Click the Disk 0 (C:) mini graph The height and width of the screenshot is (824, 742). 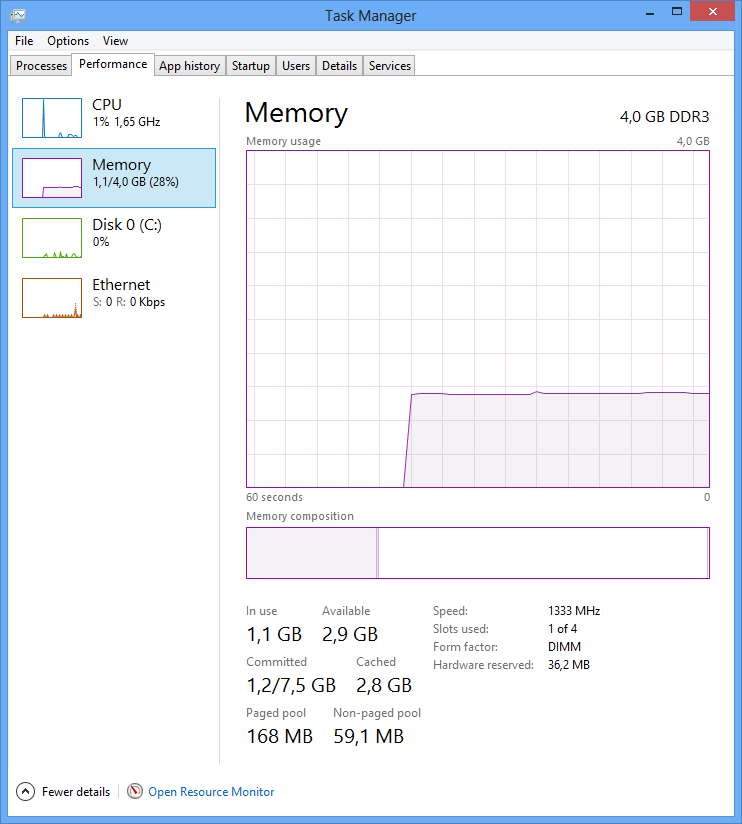pyautogui.click(x=52, y=238)
